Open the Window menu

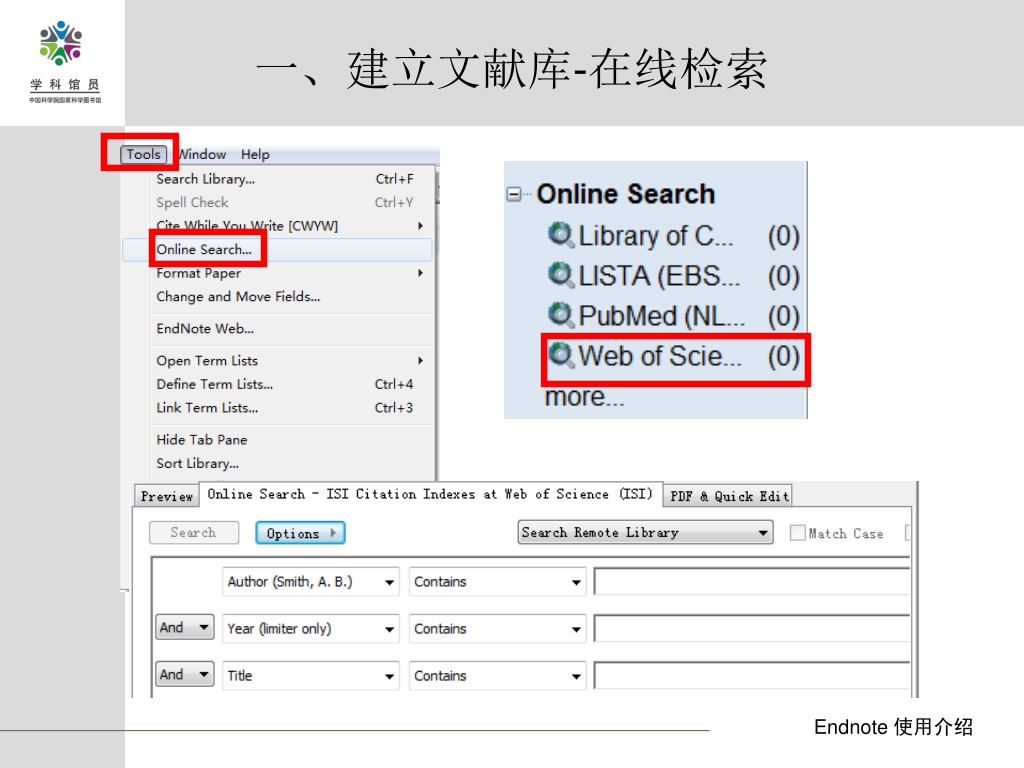click(202, 154)
